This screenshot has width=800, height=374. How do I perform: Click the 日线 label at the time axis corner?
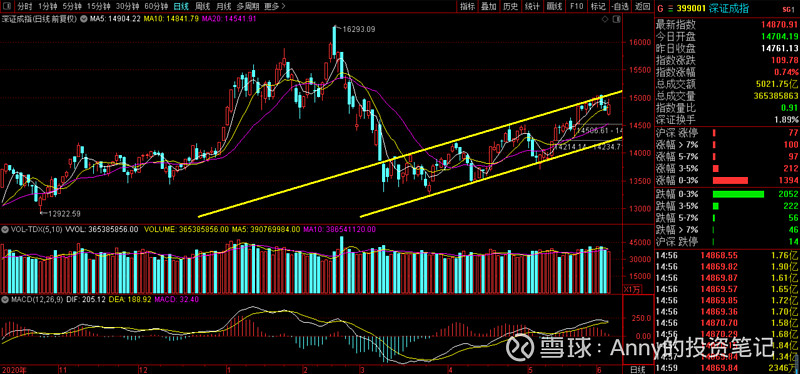coord(638,368)
